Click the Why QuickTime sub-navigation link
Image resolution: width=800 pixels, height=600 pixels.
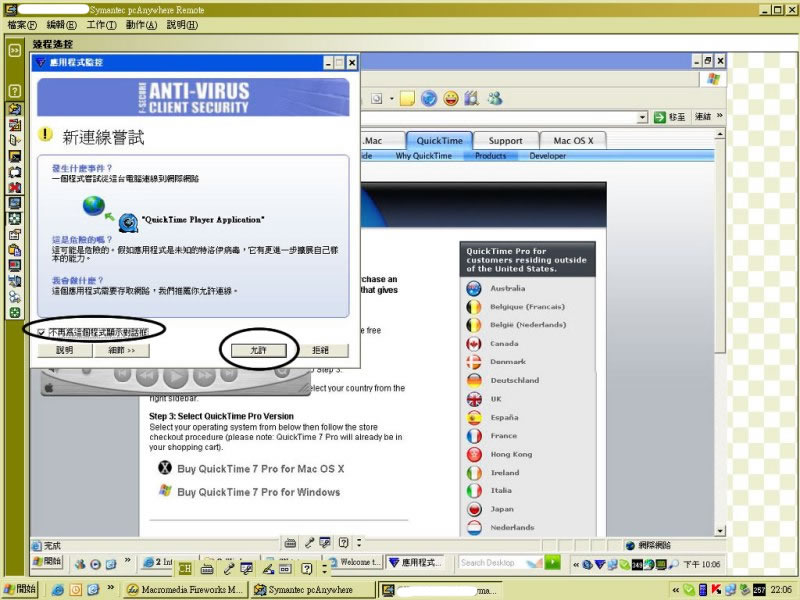pos(423,156)
